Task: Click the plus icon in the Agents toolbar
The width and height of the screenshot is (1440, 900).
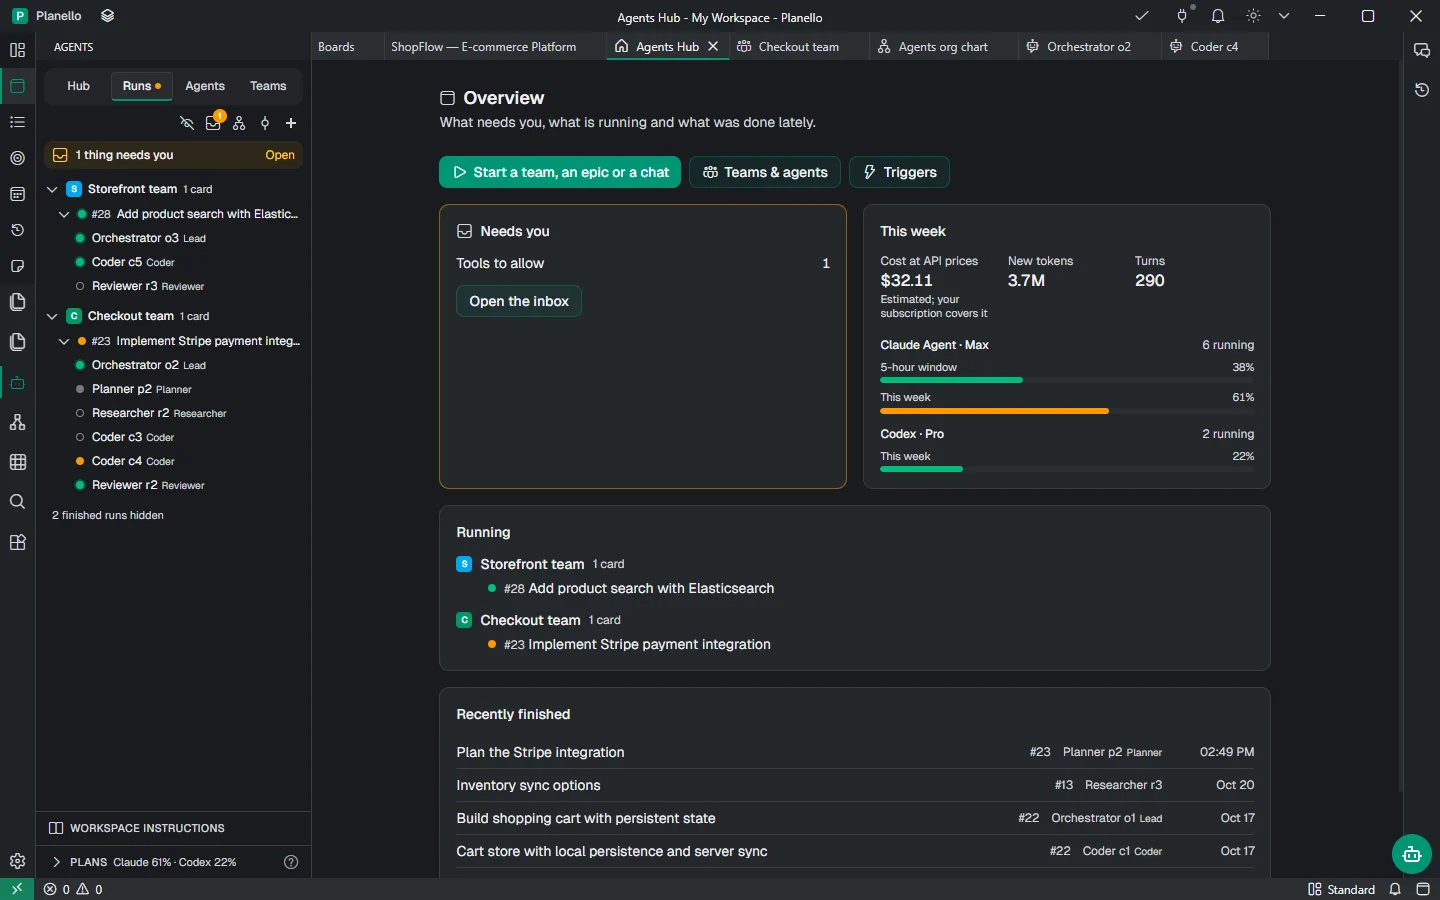Action: tap(291, 123)
